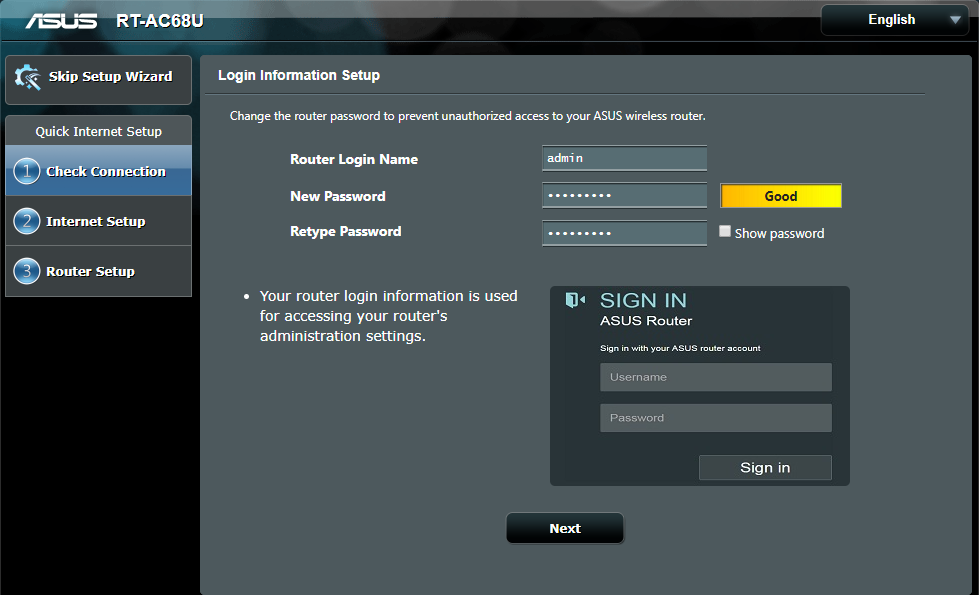Click the Password field in sign-in preview

pos(716,418)
